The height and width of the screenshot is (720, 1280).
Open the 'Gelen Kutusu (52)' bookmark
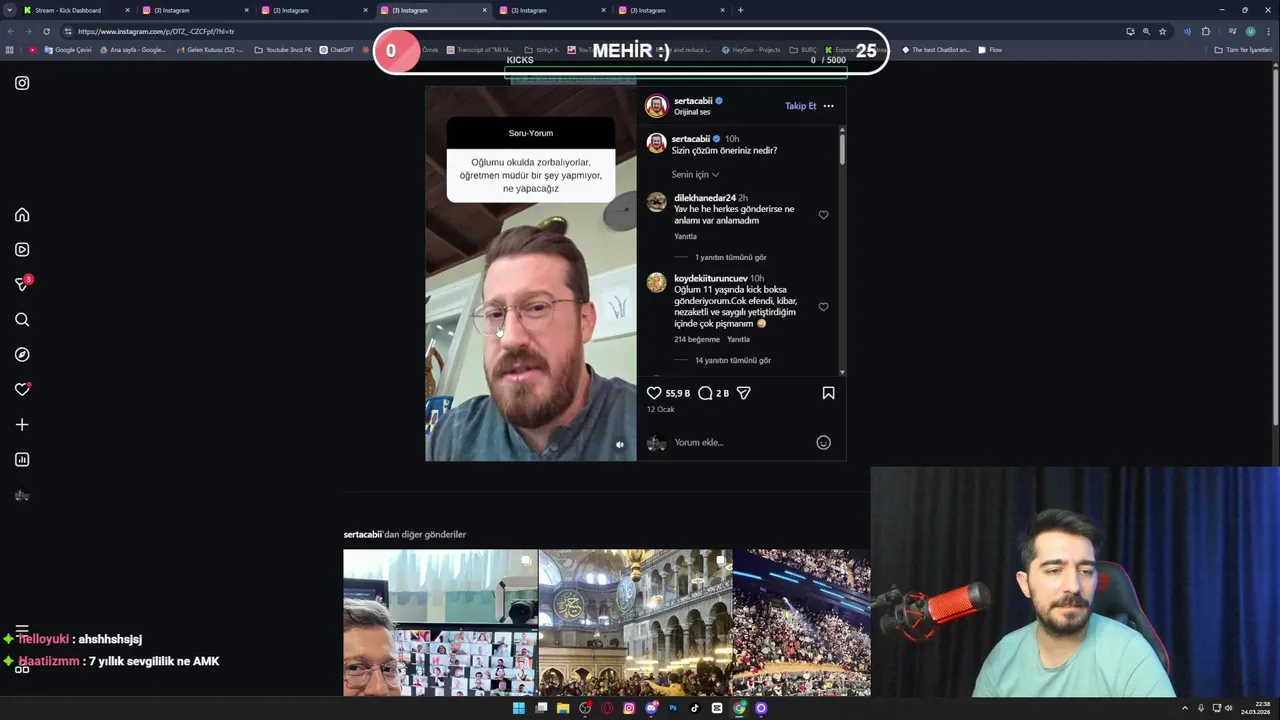(x=209, y=50)
